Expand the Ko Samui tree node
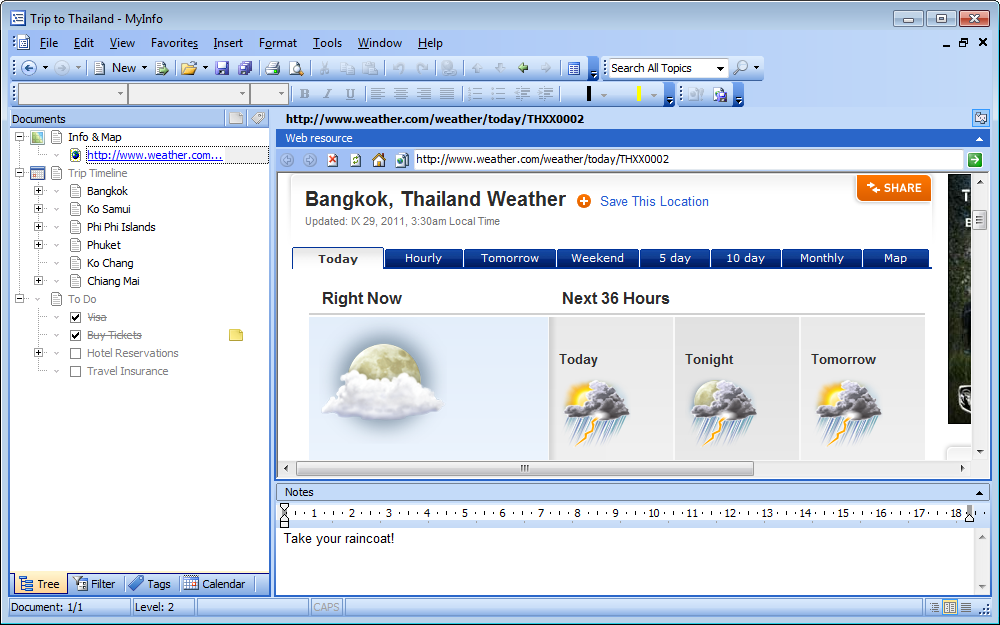The width and height of the screenshot is (1000, 625). [38, 209]
